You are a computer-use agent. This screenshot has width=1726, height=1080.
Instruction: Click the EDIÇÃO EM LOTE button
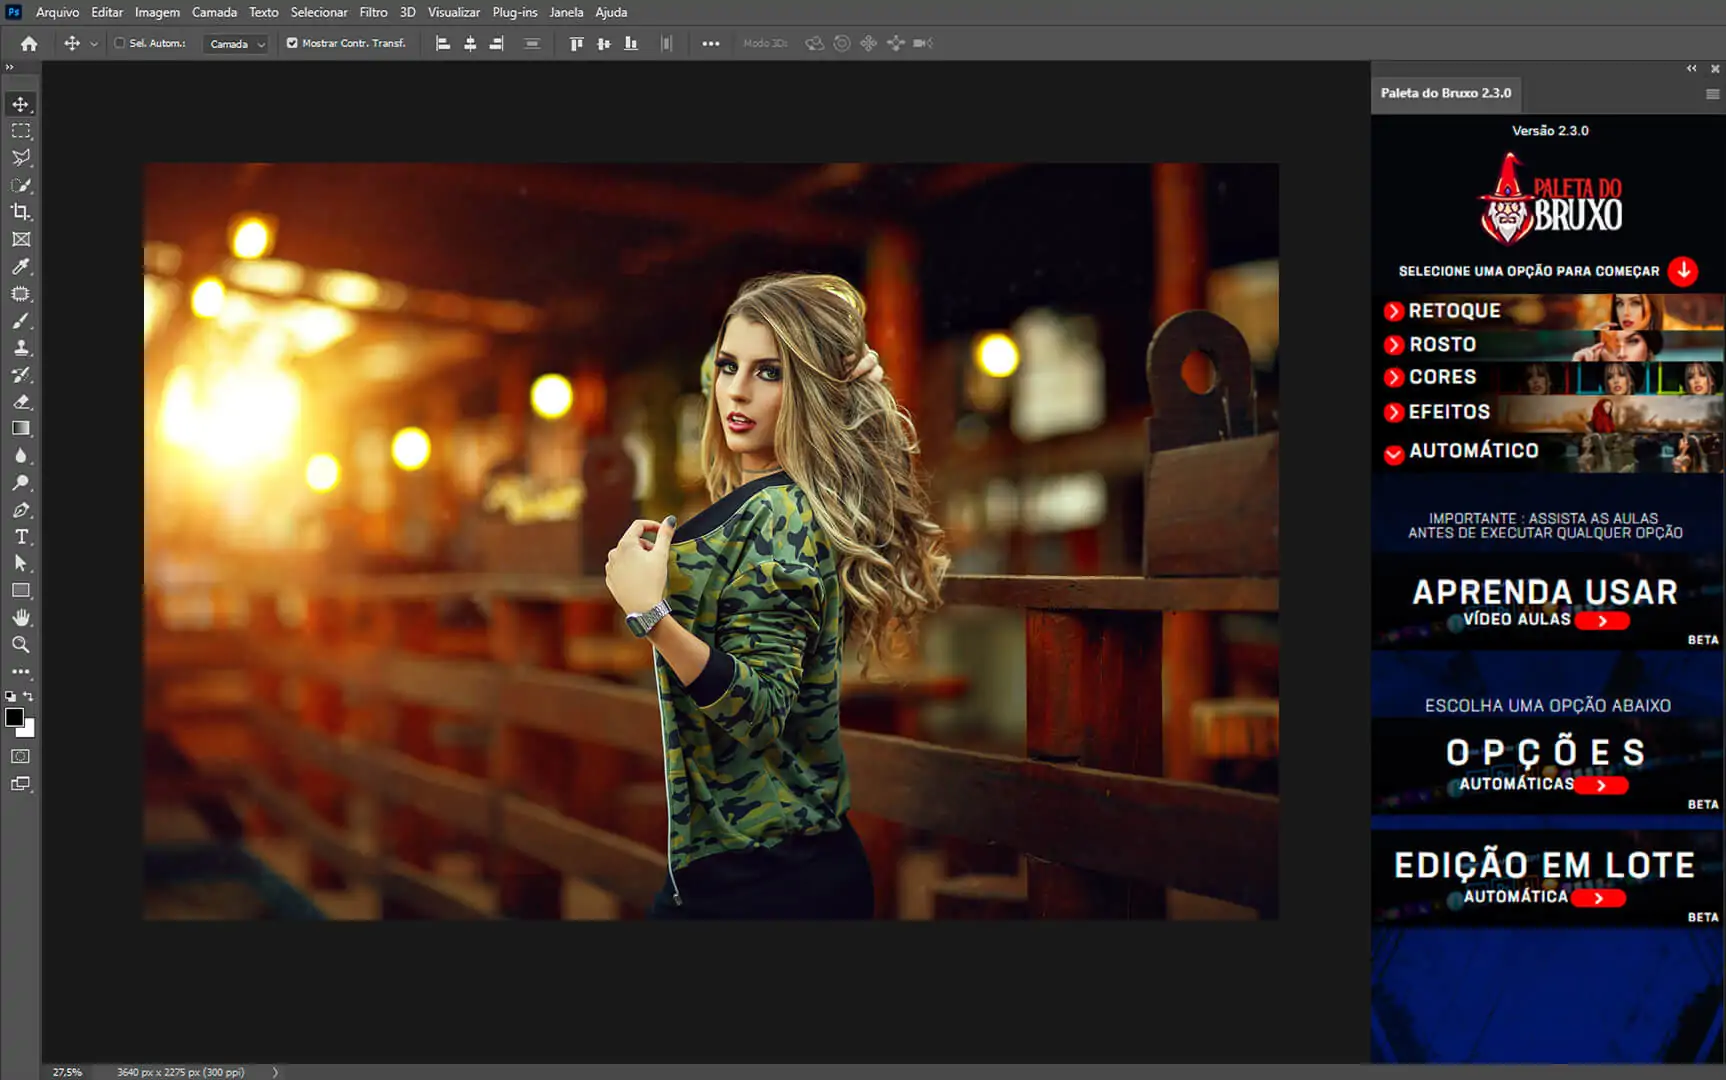[x=1598, y=898]
